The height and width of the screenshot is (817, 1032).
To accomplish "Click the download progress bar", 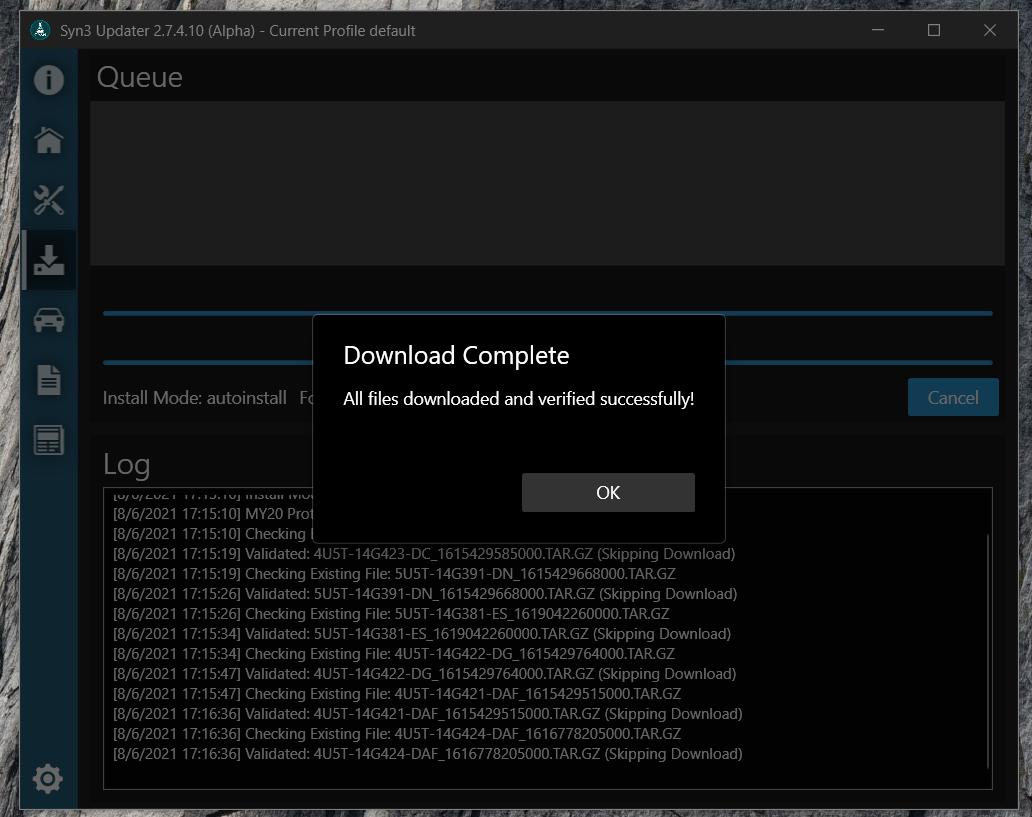I will (x=550, y=311).
